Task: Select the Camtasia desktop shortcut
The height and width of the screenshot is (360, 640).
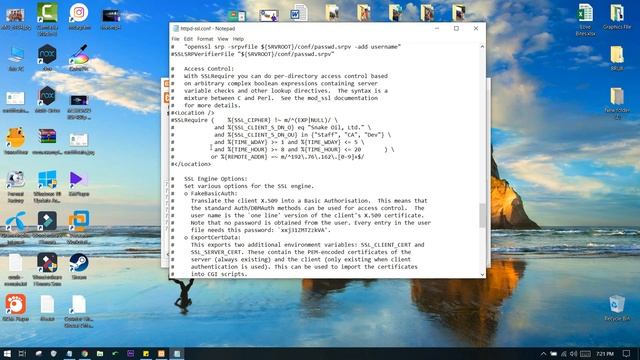Action: [47, 19]
